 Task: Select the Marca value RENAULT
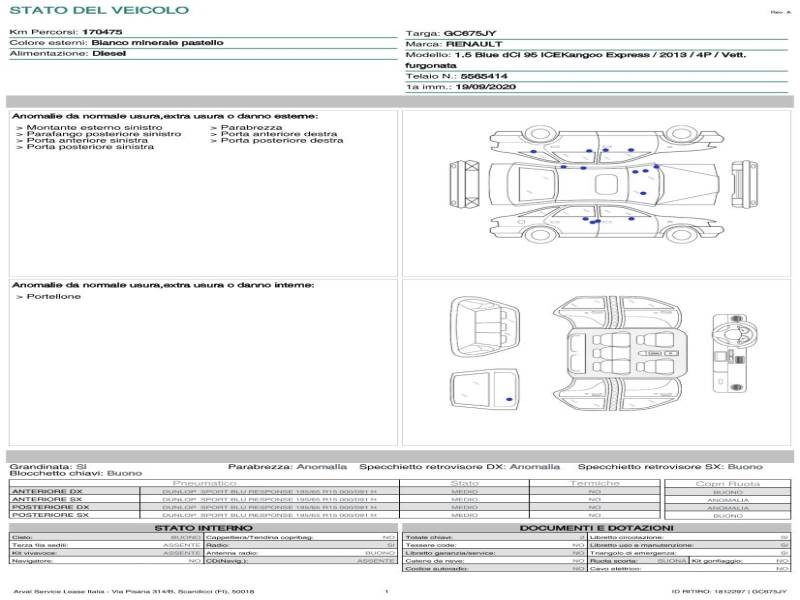(474, 44)
